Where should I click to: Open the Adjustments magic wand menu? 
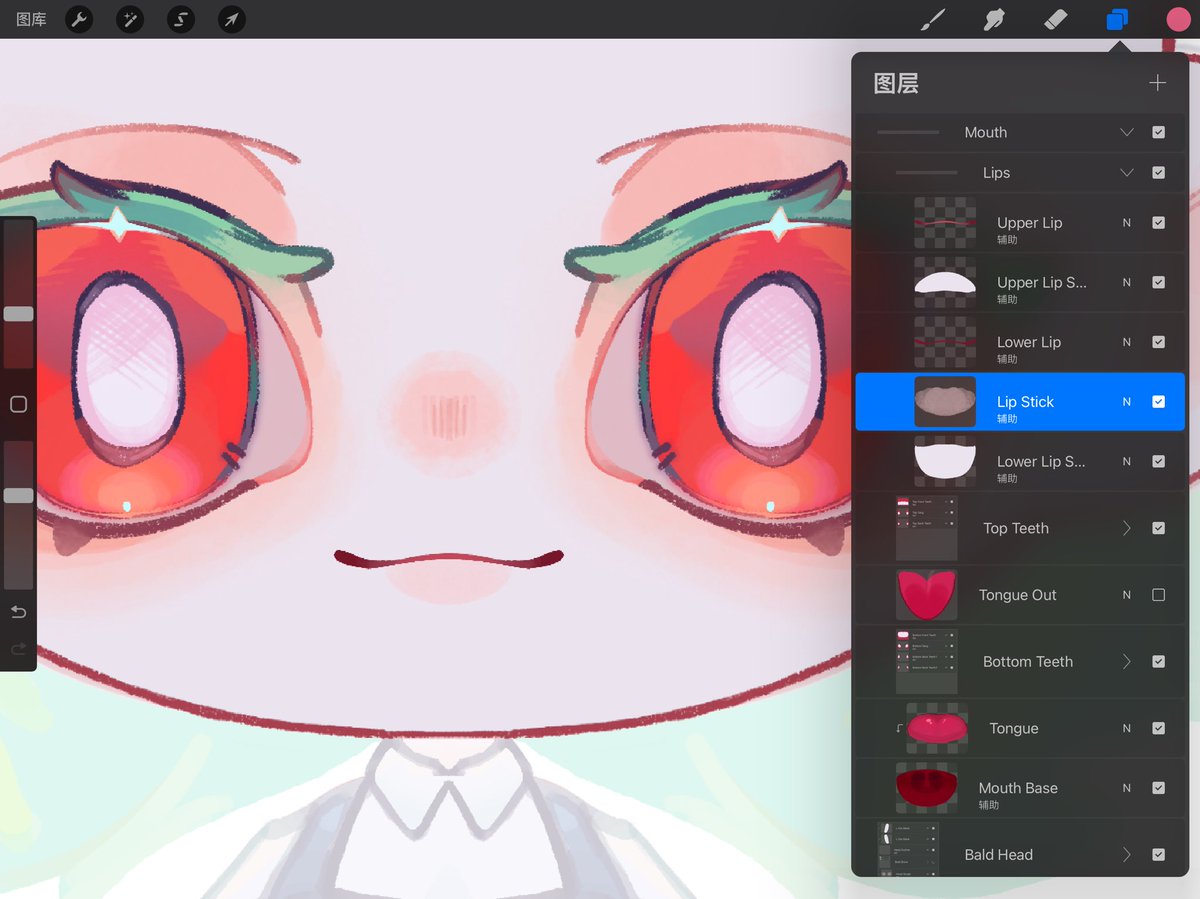click(130, 19)
